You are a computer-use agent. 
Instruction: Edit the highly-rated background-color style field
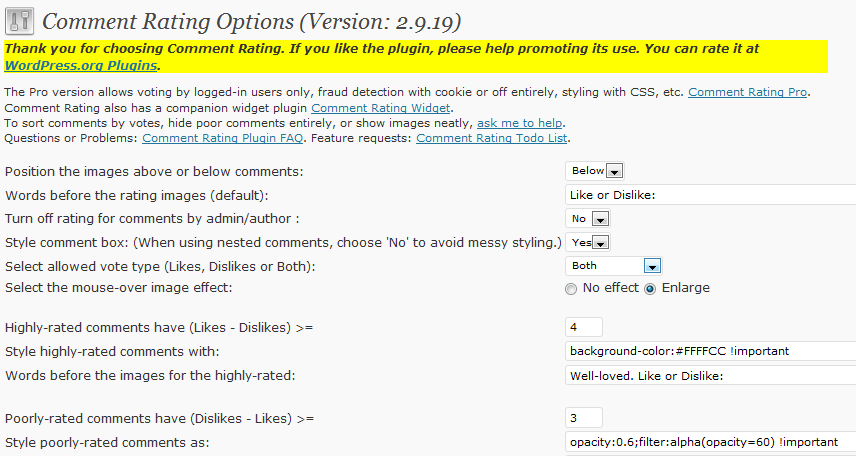click(x=710, y=351)
